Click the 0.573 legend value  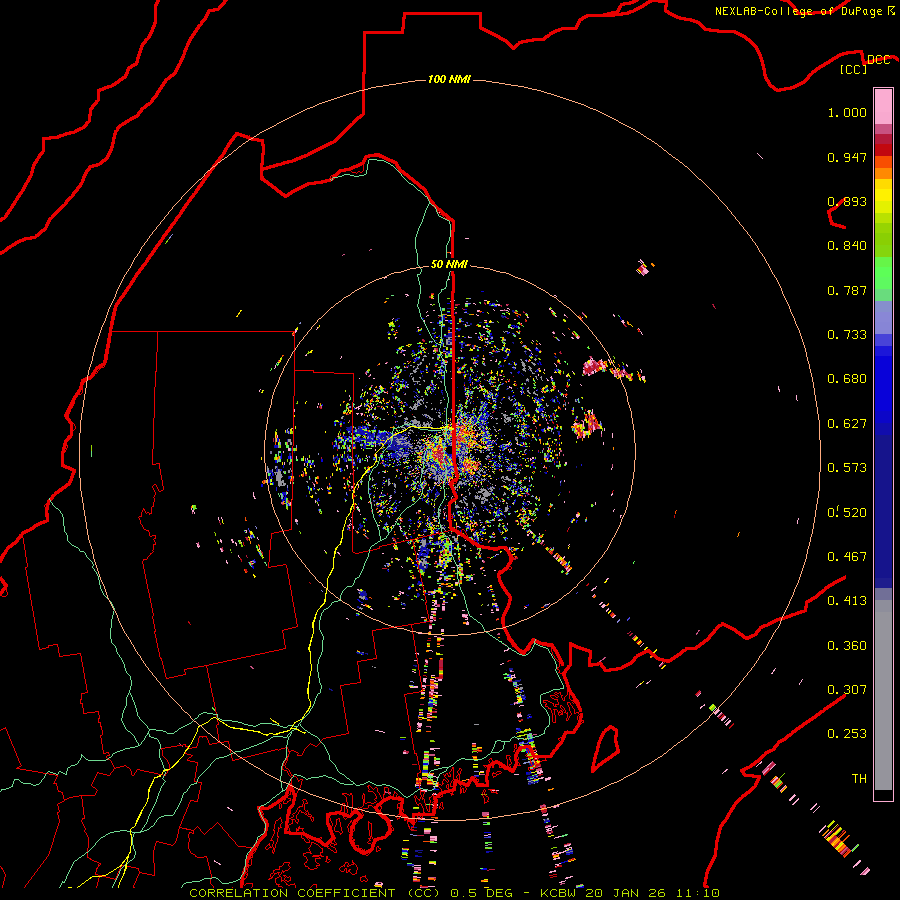coord(847,468)
